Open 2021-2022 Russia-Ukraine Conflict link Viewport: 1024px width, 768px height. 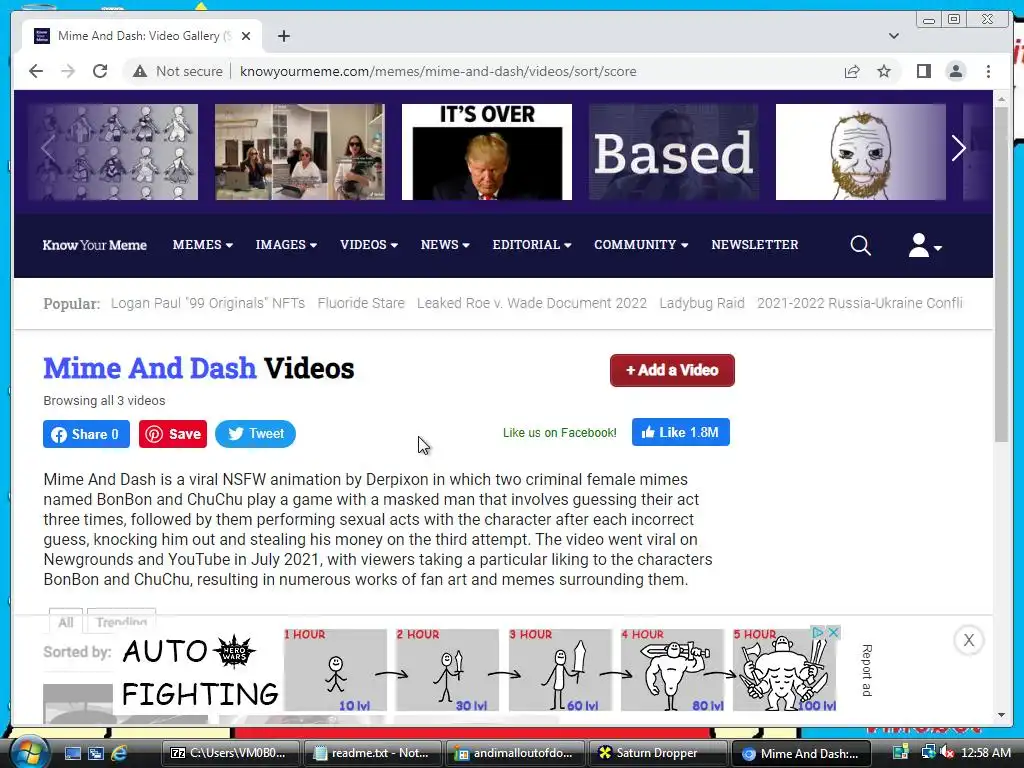point(859,303)
